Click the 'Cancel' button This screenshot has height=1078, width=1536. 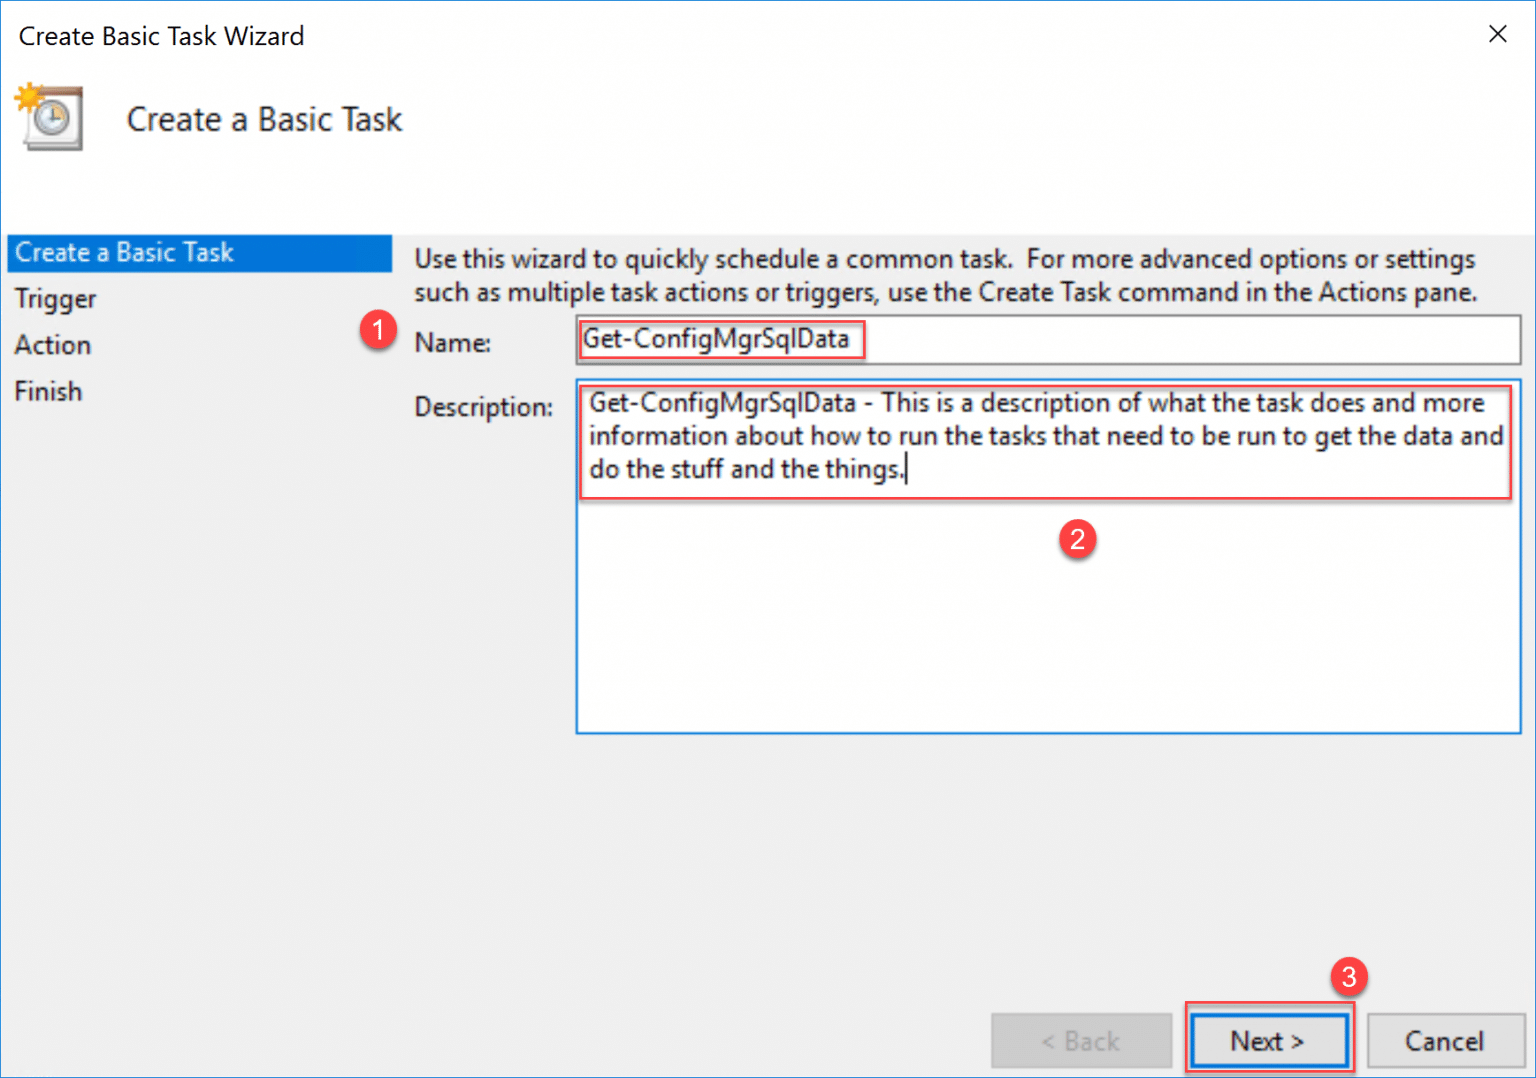coord(1445,1040)
